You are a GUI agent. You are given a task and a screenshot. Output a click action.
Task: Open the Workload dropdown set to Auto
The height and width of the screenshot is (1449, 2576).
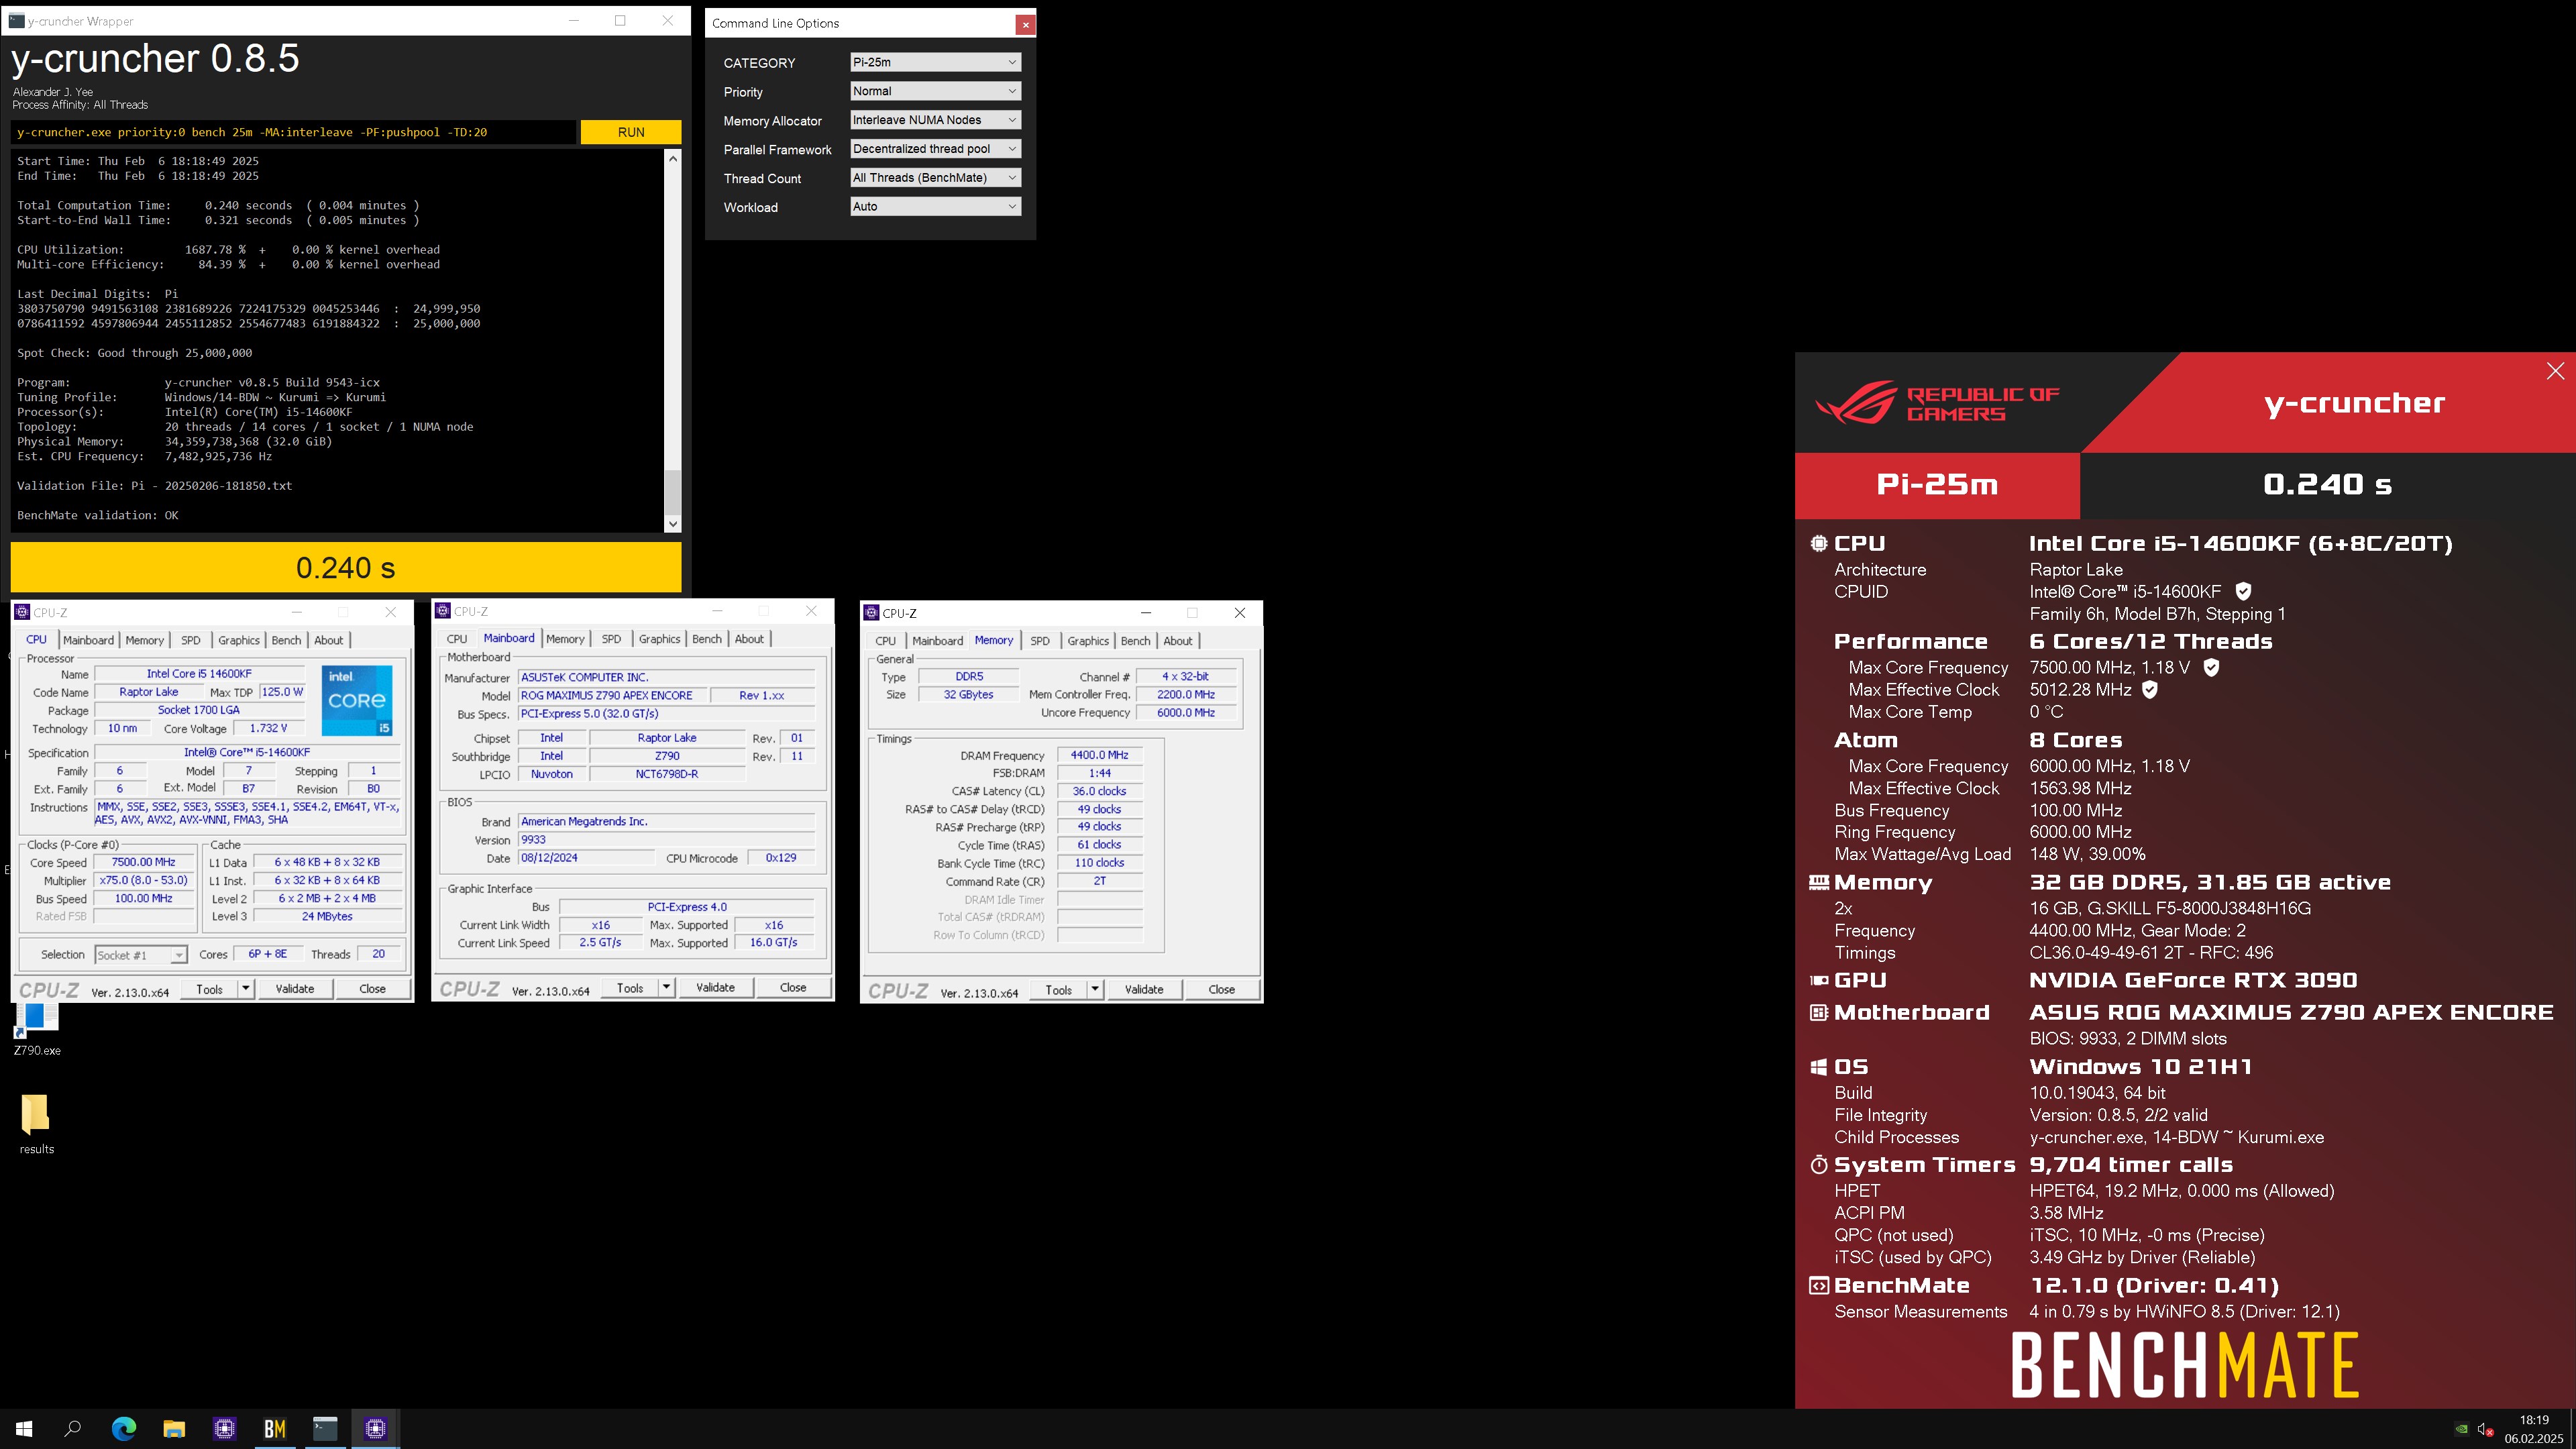(x=935, y=207)
